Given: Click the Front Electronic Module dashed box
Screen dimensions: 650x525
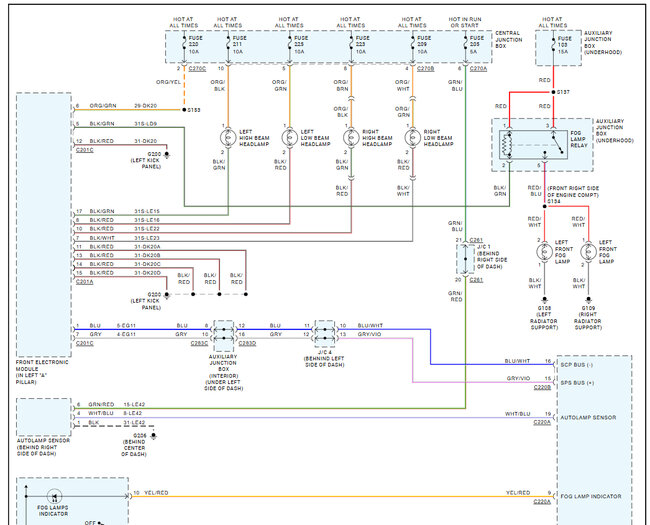Looking at the screenshot, I should click(44, 225).
